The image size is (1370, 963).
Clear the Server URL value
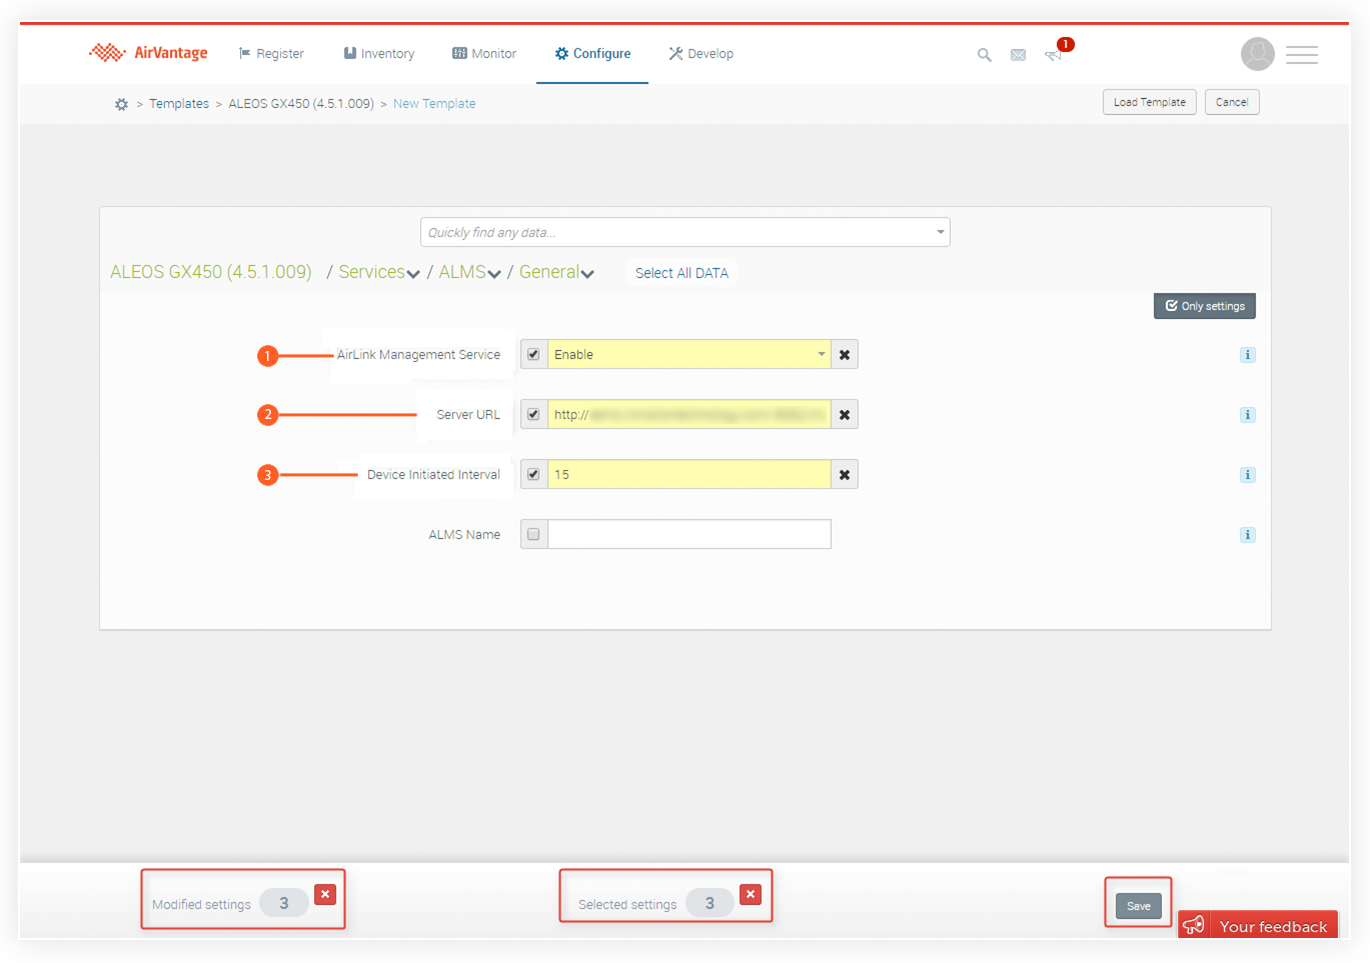click(844, 415)
